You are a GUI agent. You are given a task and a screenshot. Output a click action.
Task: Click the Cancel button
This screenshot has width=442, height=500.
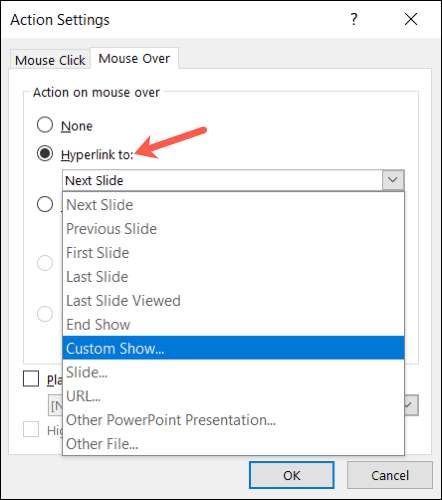[390, 475]
